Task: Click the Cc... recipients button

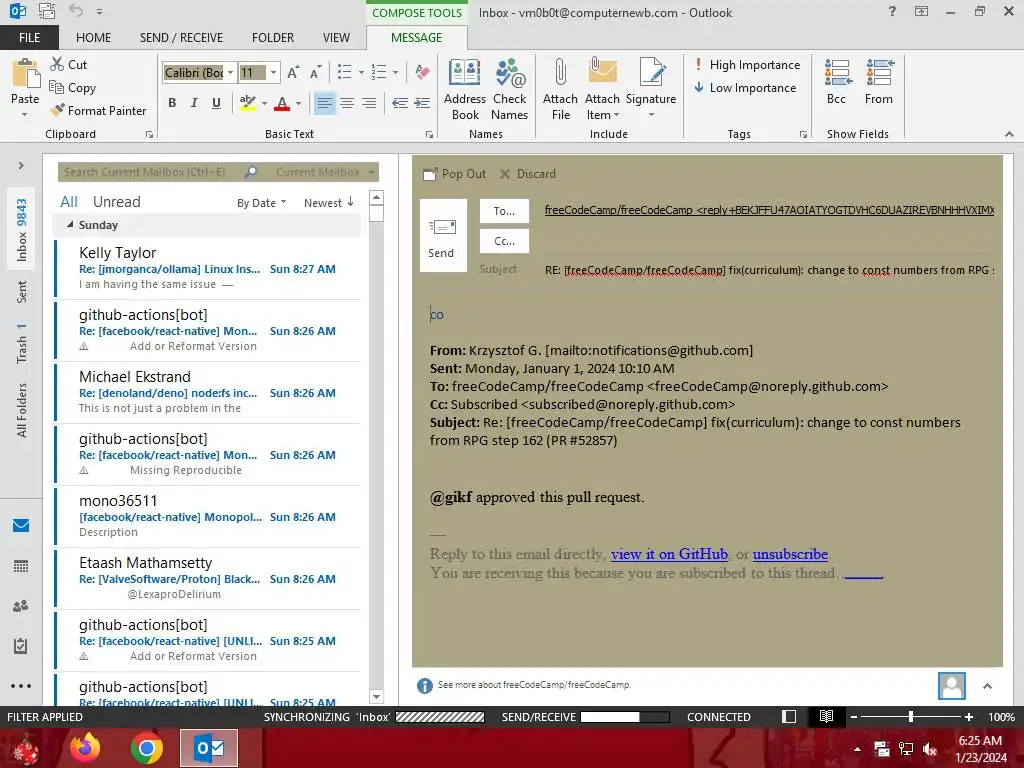Action: pyautogui.click(x=504, y=241)
